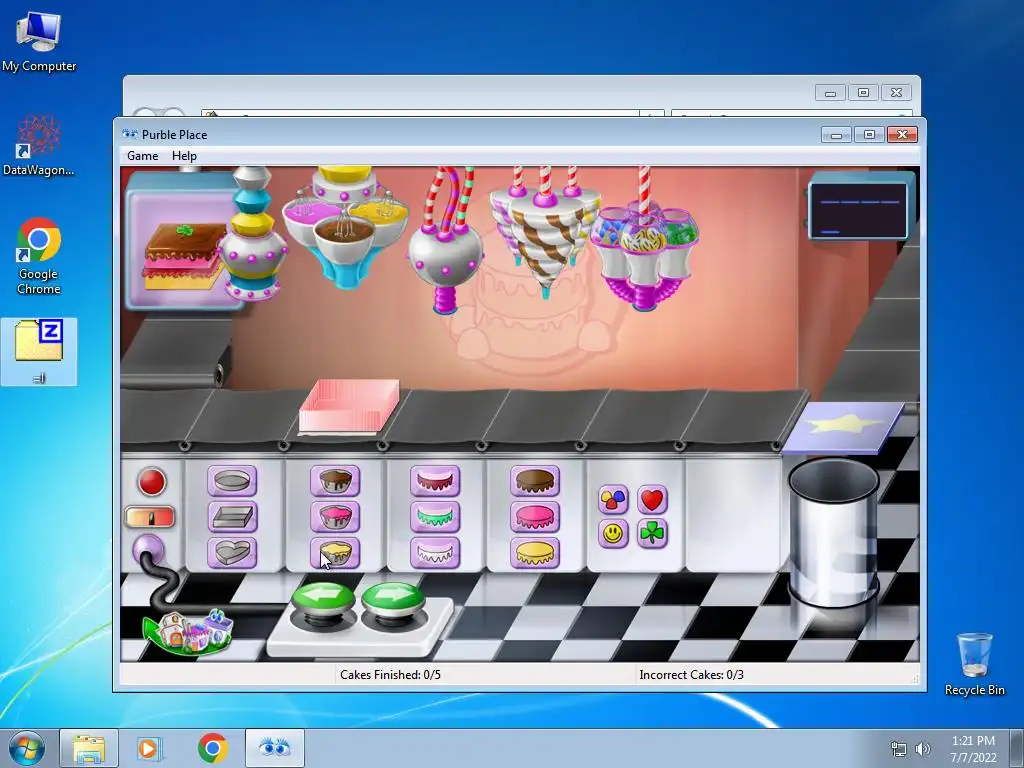
Task: Open the Help menu
Action: [x=184, y=155]
